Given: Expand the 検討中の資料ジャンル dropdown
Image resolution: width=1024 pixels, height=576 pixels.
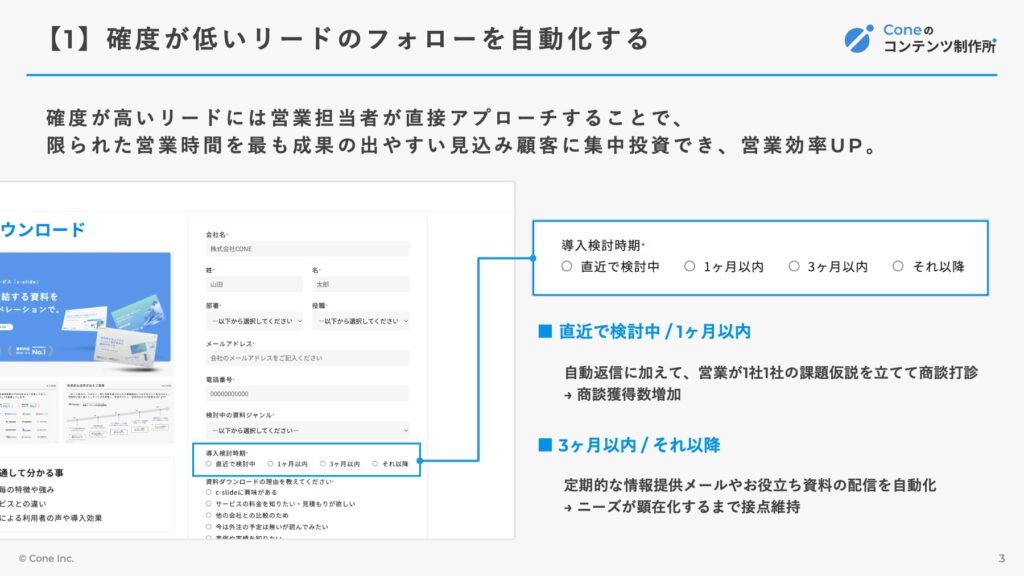Looking at the screenshot, I should 308,430.
